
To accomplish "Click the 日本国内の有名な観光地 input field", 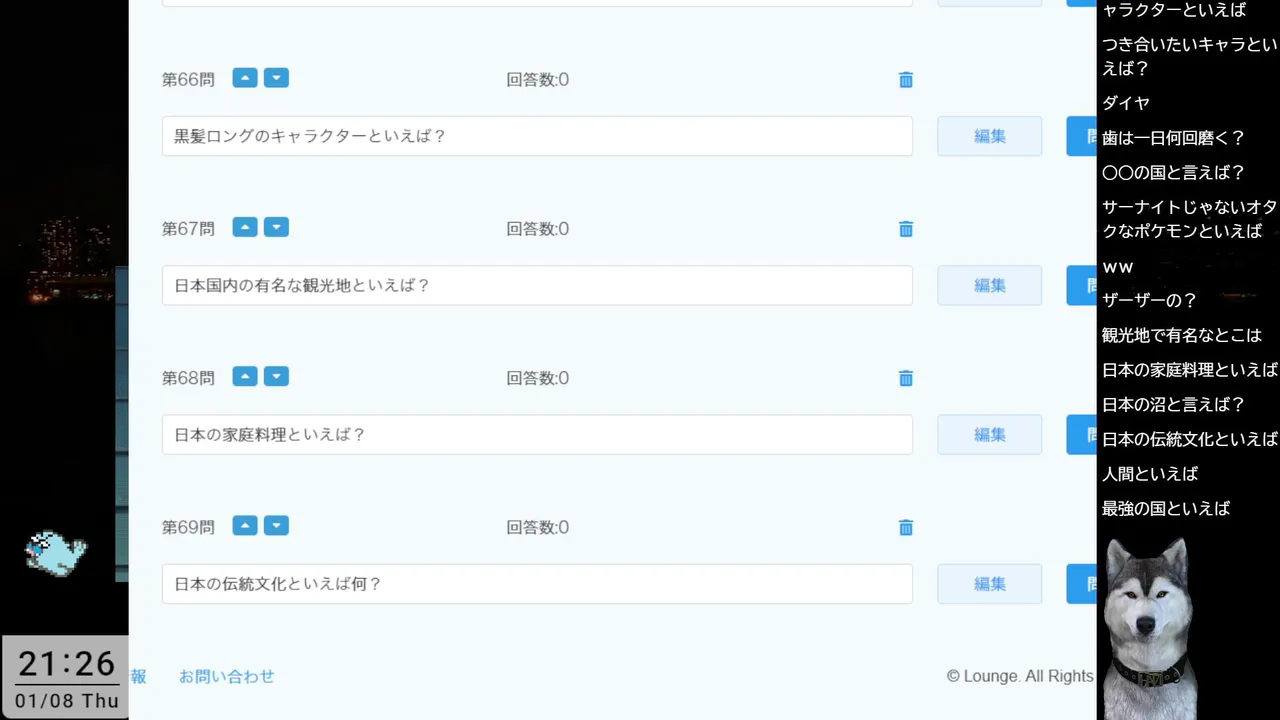I will click(537, 285).
